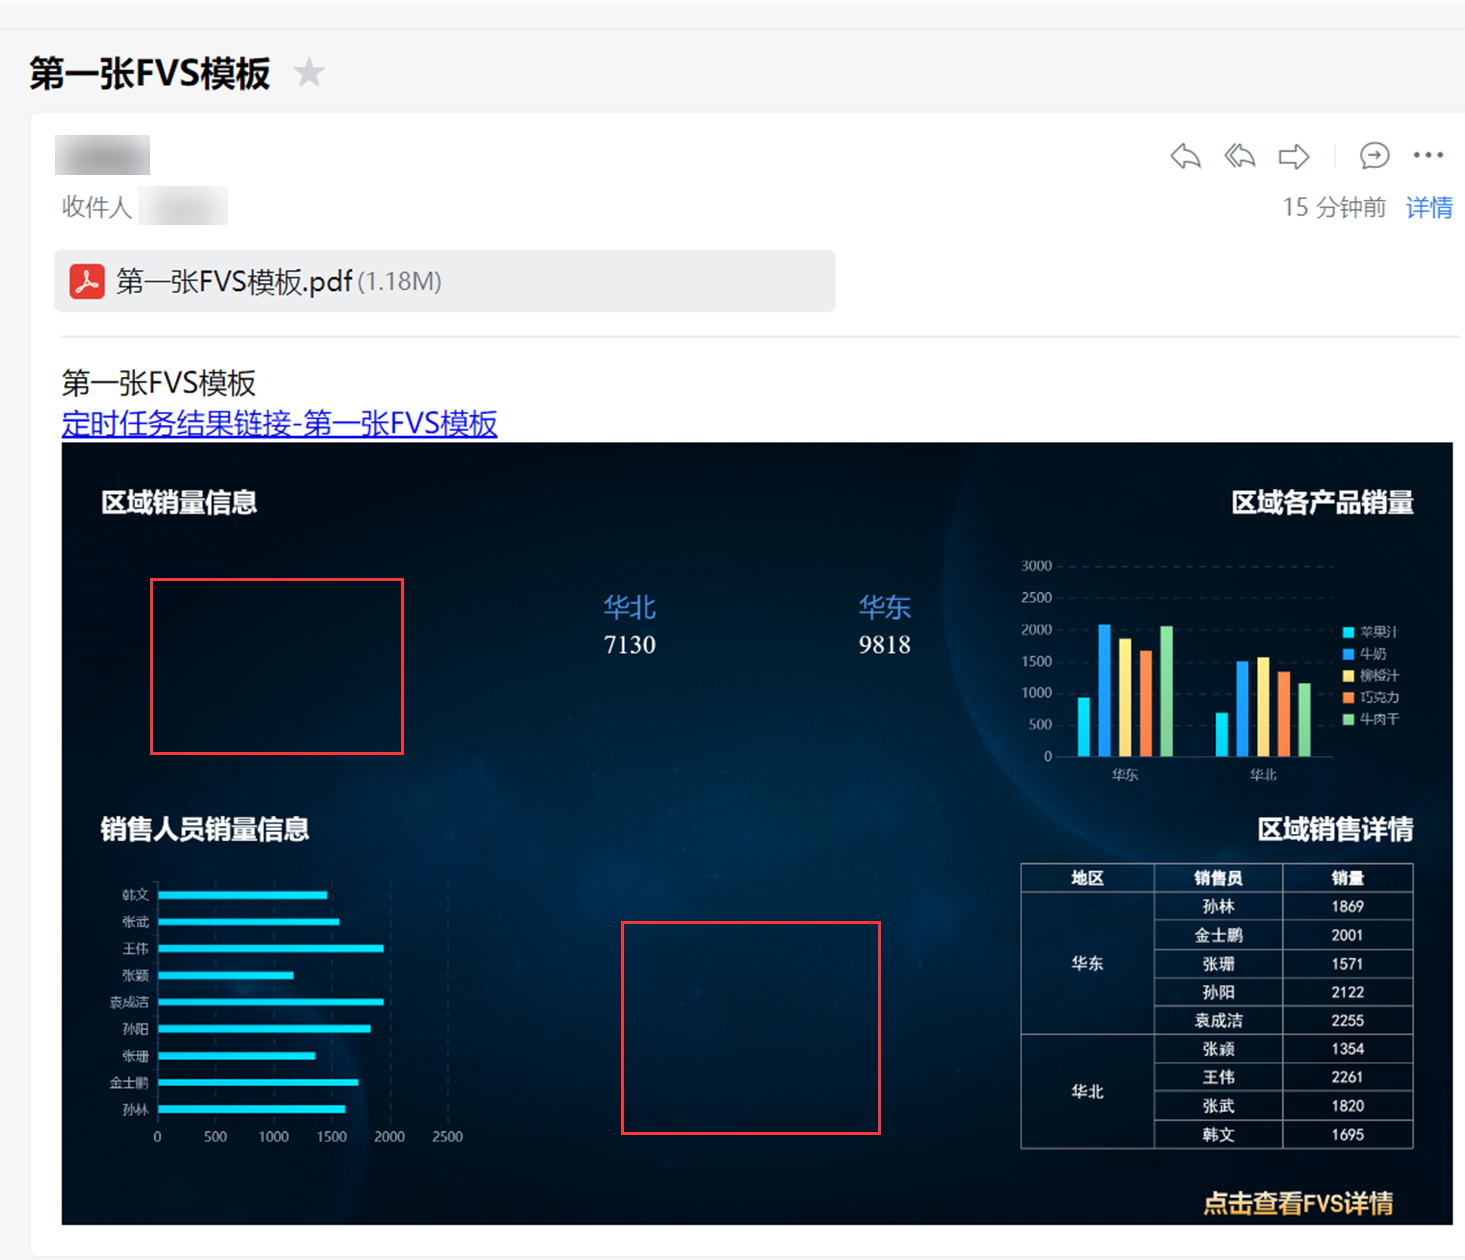
Task: Star the 第一张FVS模板 email
Action: click(310, 72)
